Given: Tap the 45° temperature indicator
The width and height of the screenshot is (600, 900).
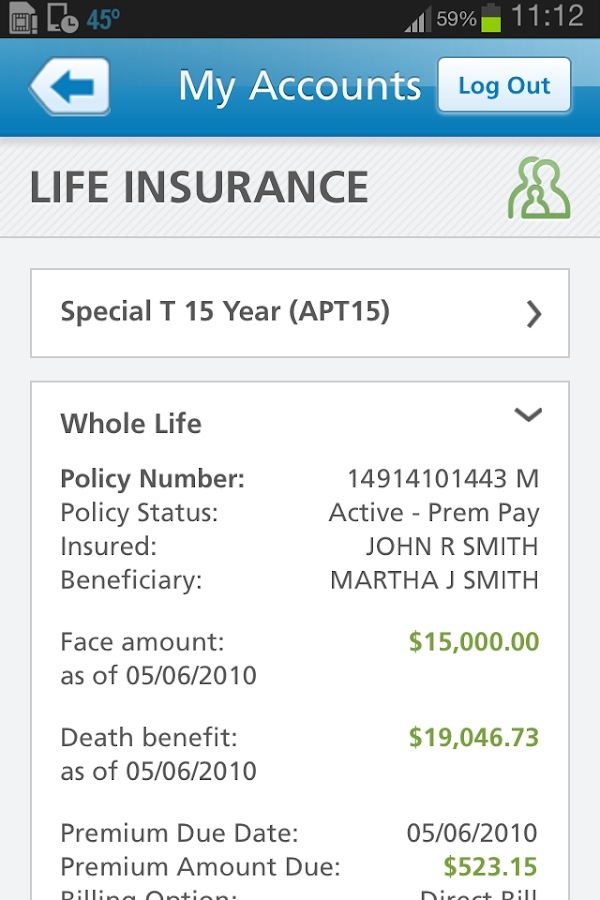Looking at the screenshot, I should pos(103,19).
